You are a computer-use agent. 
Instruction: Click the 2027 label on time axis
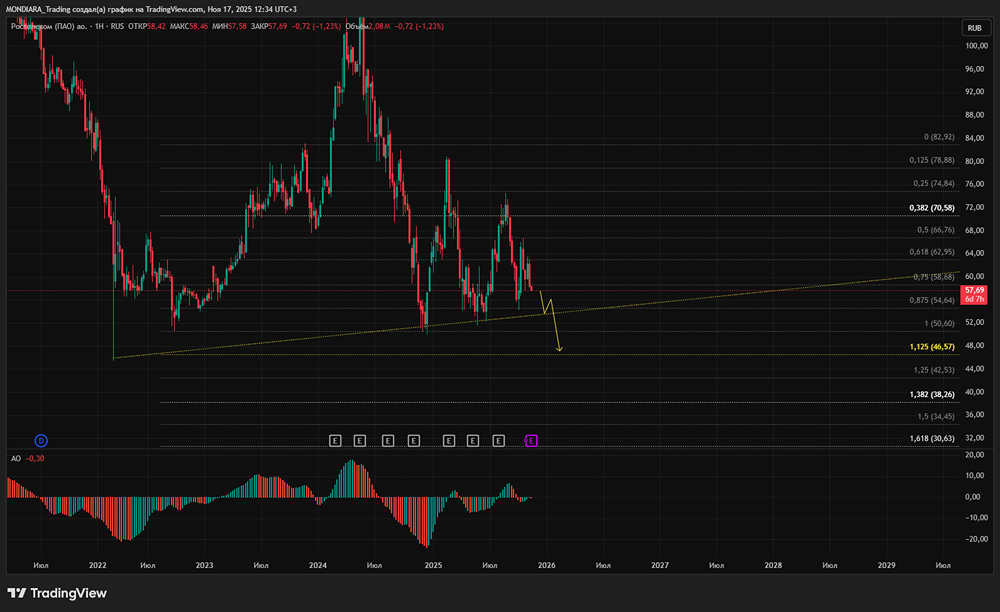tap(659, 565)
